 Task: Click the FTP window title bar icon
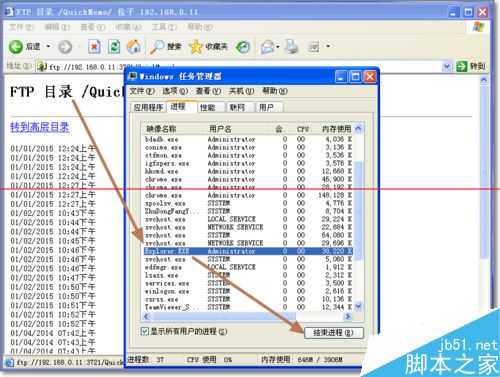tap(9, 12)
